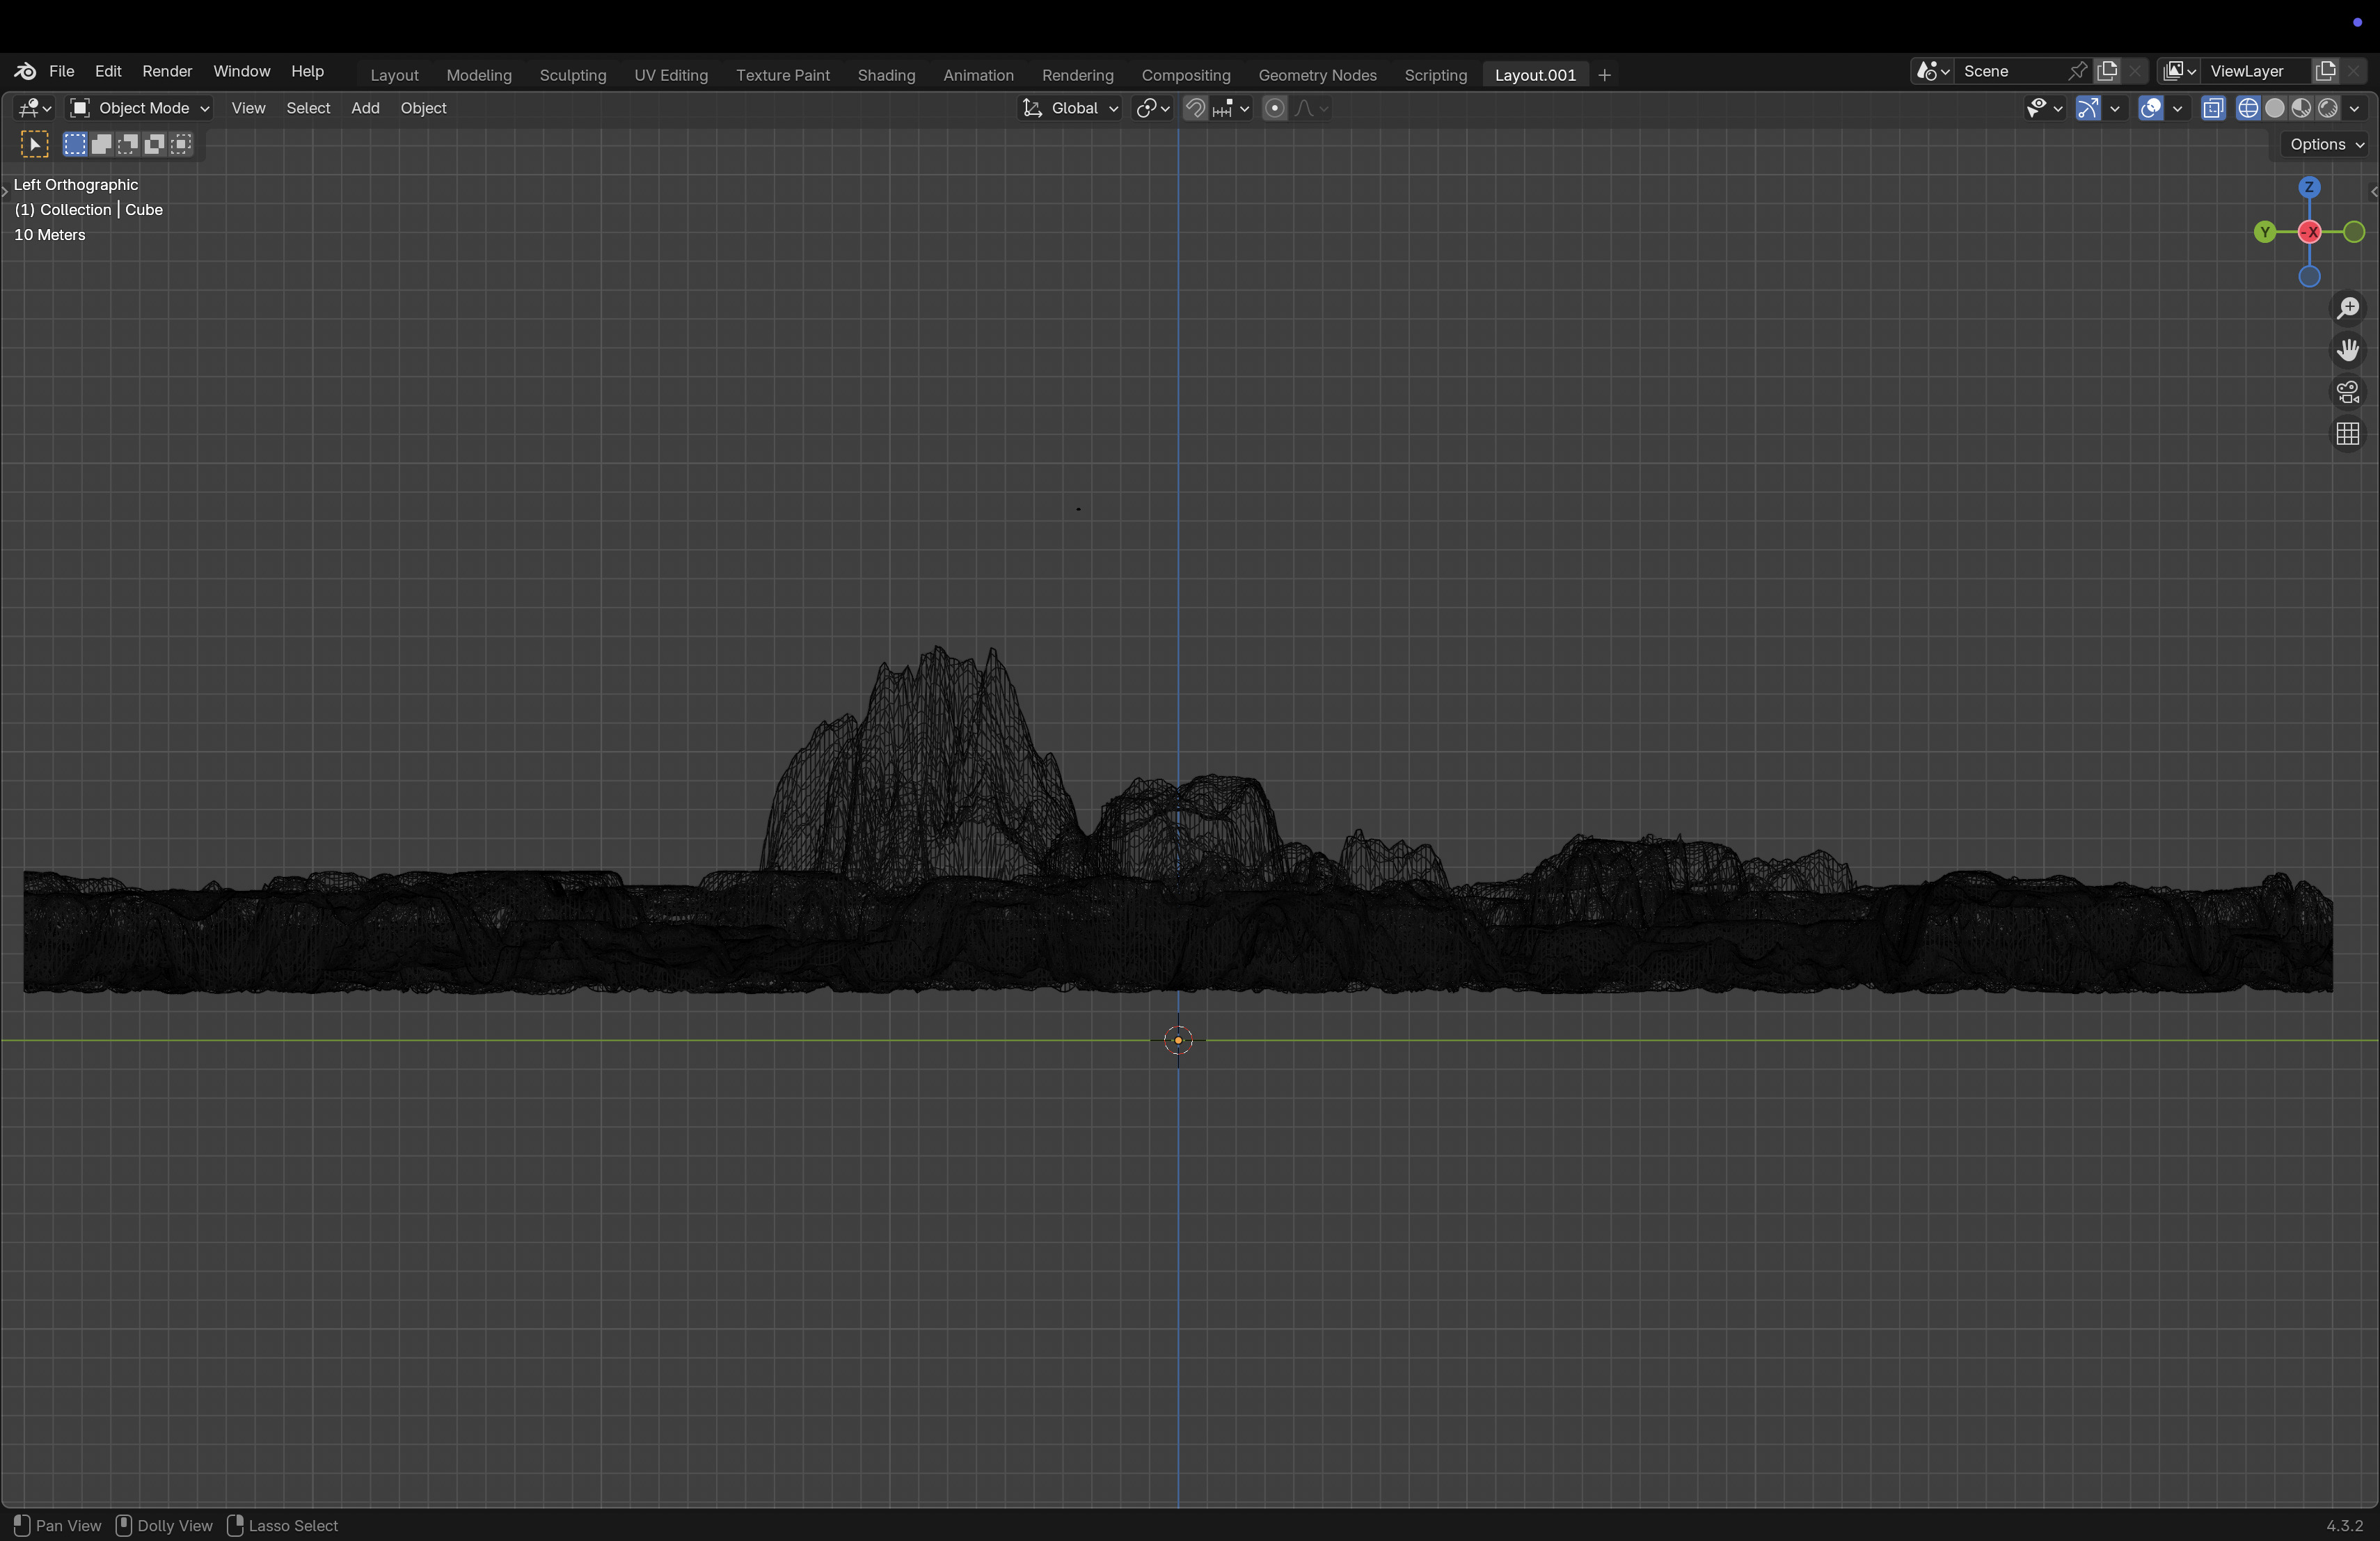
Task: Open the File menu
Action: click(62, 71)
